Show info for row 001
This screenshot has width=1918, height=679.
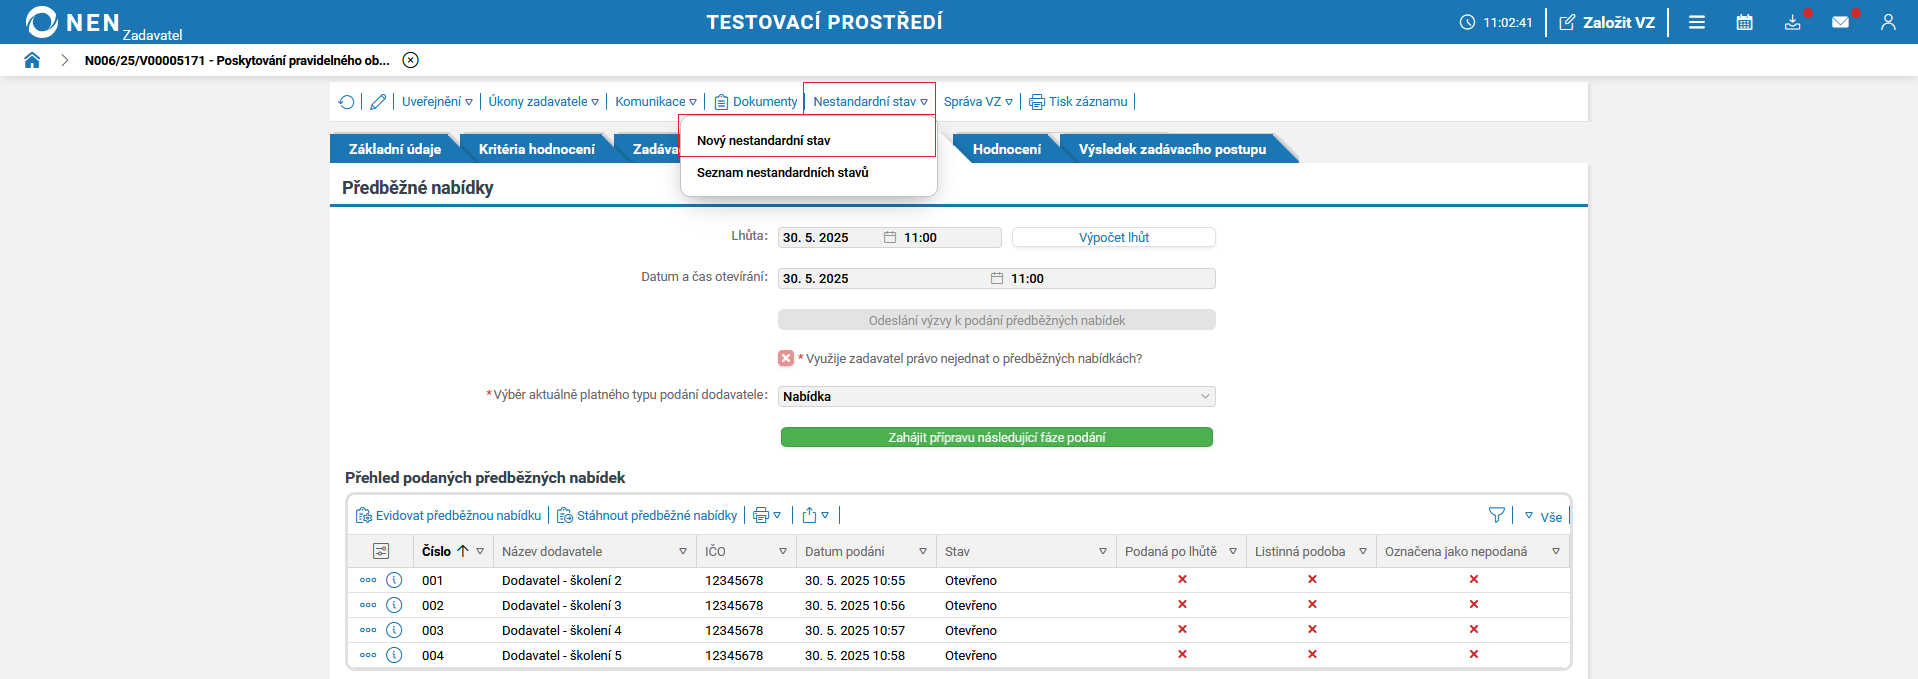(x=394, y=580)
